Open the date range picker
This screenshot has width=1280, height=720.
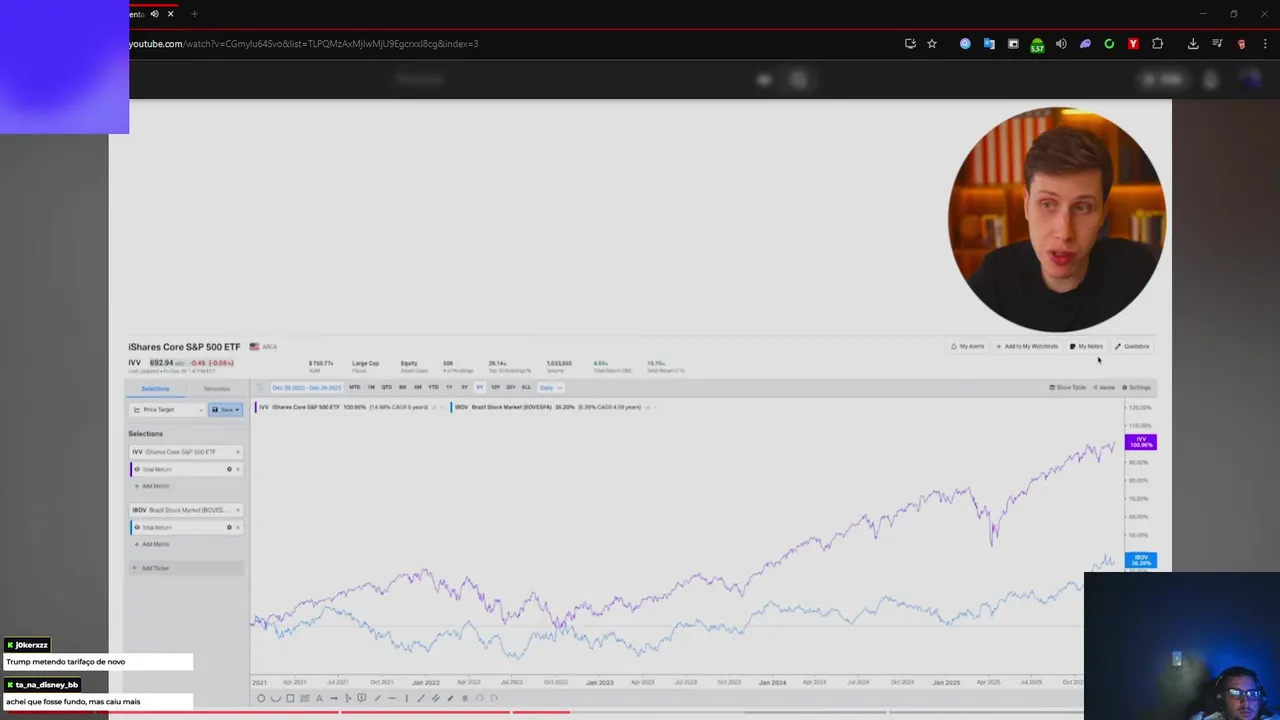306,387
